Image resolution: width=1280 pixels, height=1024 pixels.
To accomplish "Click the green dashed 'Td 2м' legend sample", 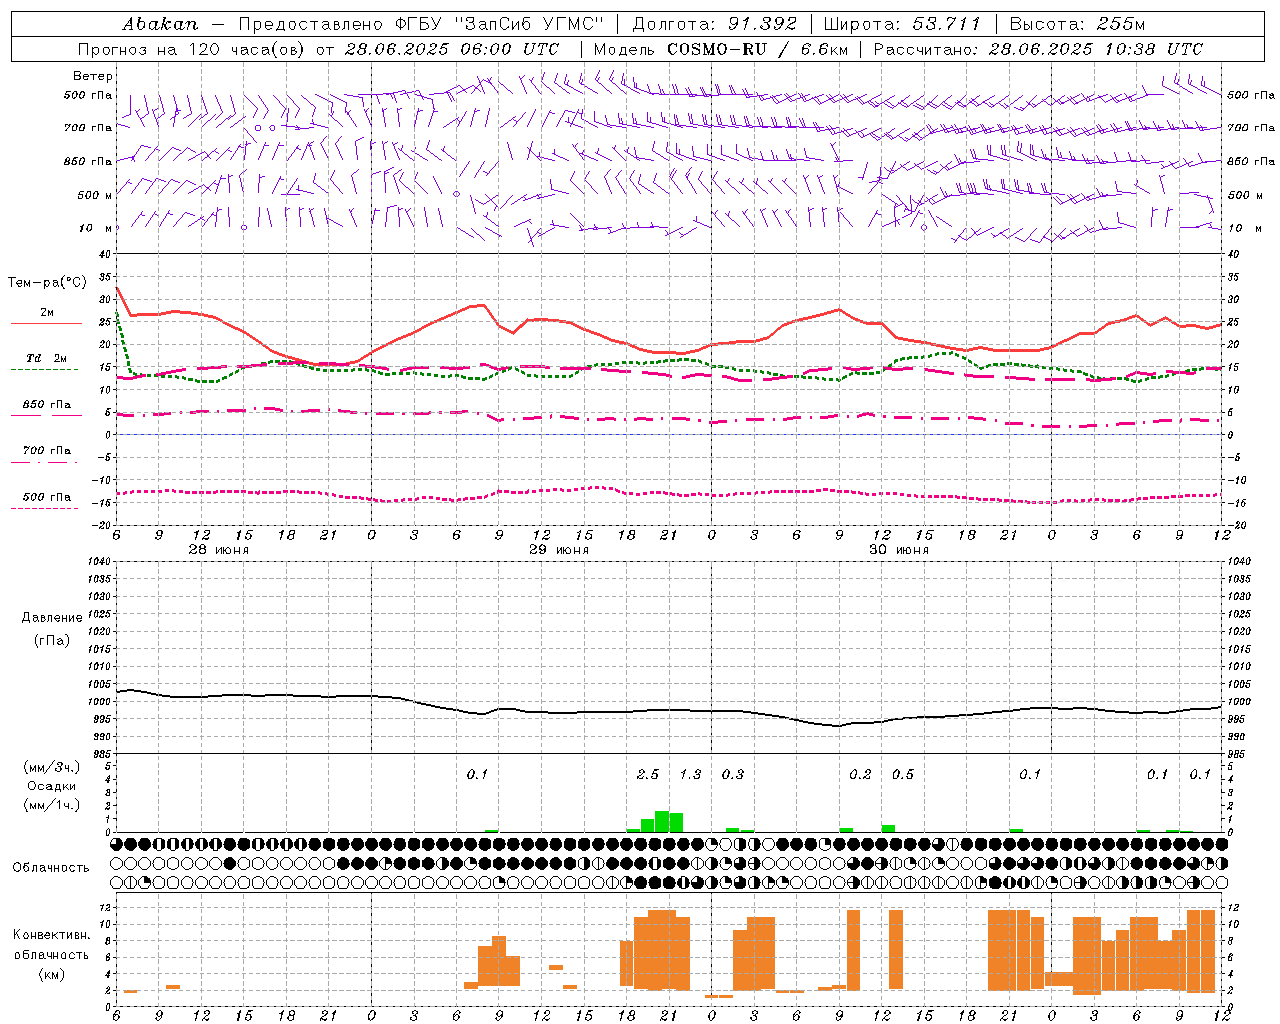I will [44, 370].
